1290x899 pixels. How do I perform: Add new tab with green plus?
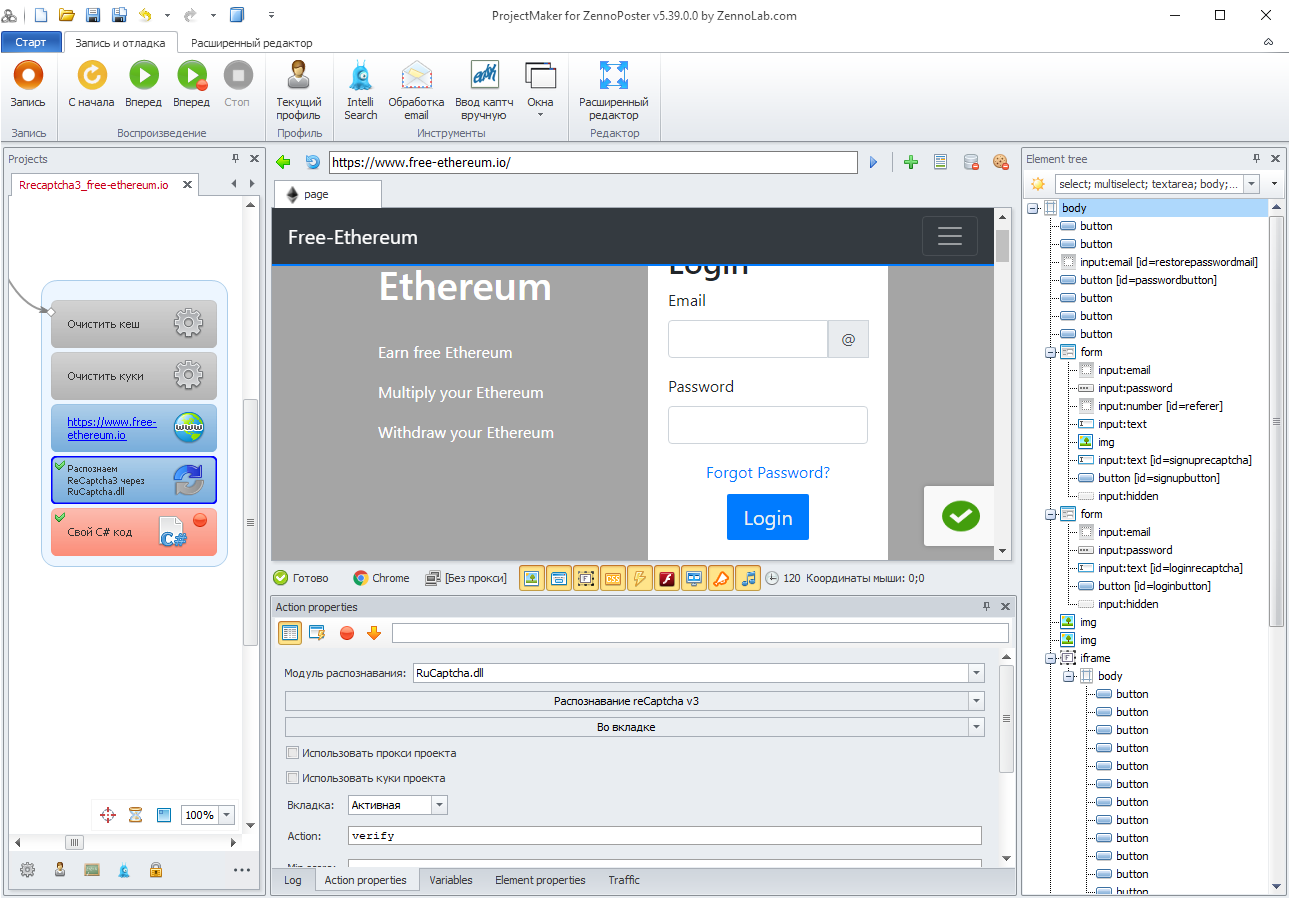pos(910,162)
